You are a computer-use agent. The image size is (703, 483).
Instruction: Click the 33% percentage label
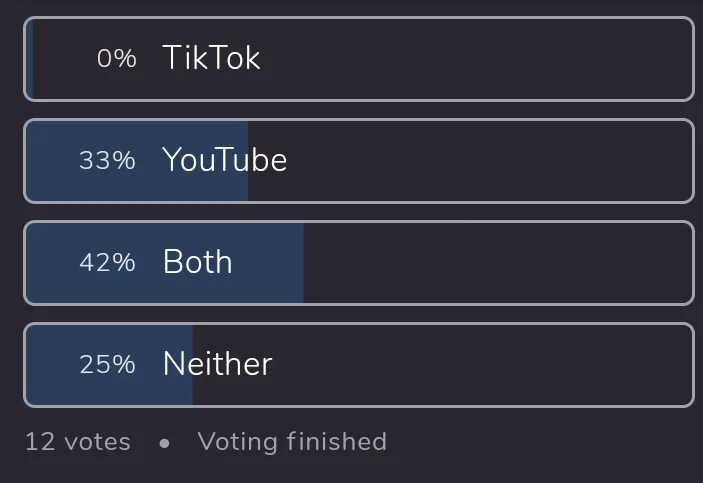tap(107, 160)
